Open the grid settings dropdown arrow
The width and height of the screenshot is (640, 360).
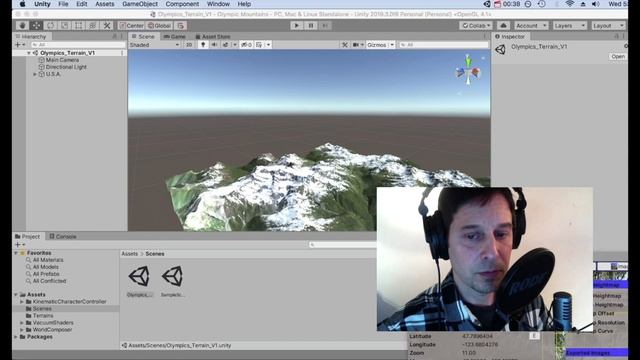tap(268, 45)
